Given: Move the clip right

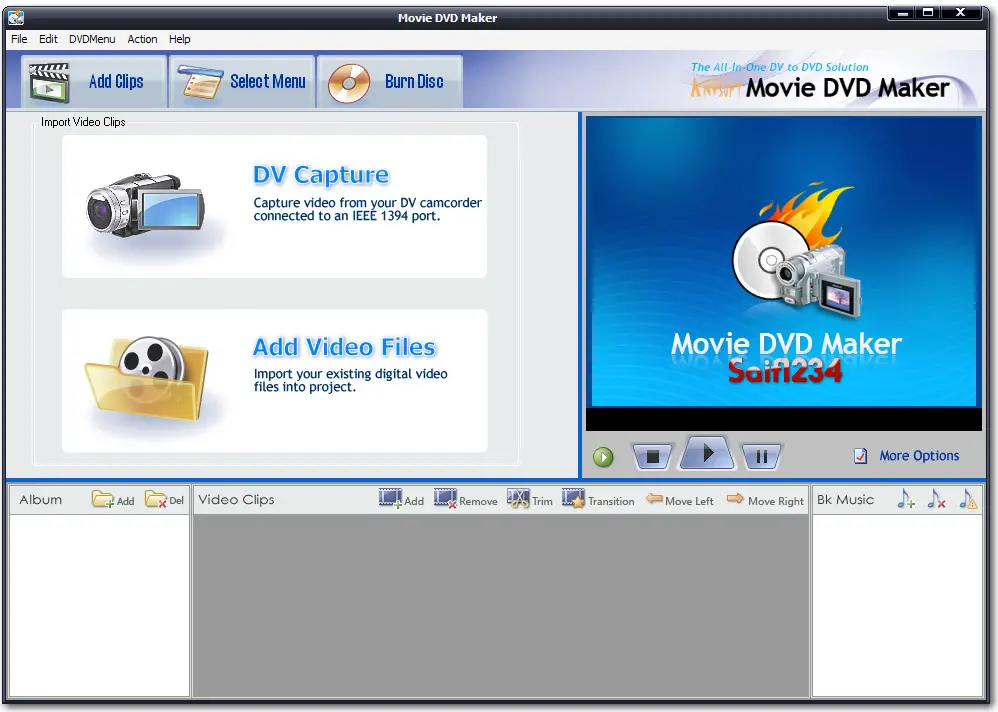Looking at the screenshot, I should (x=765, y=500).
